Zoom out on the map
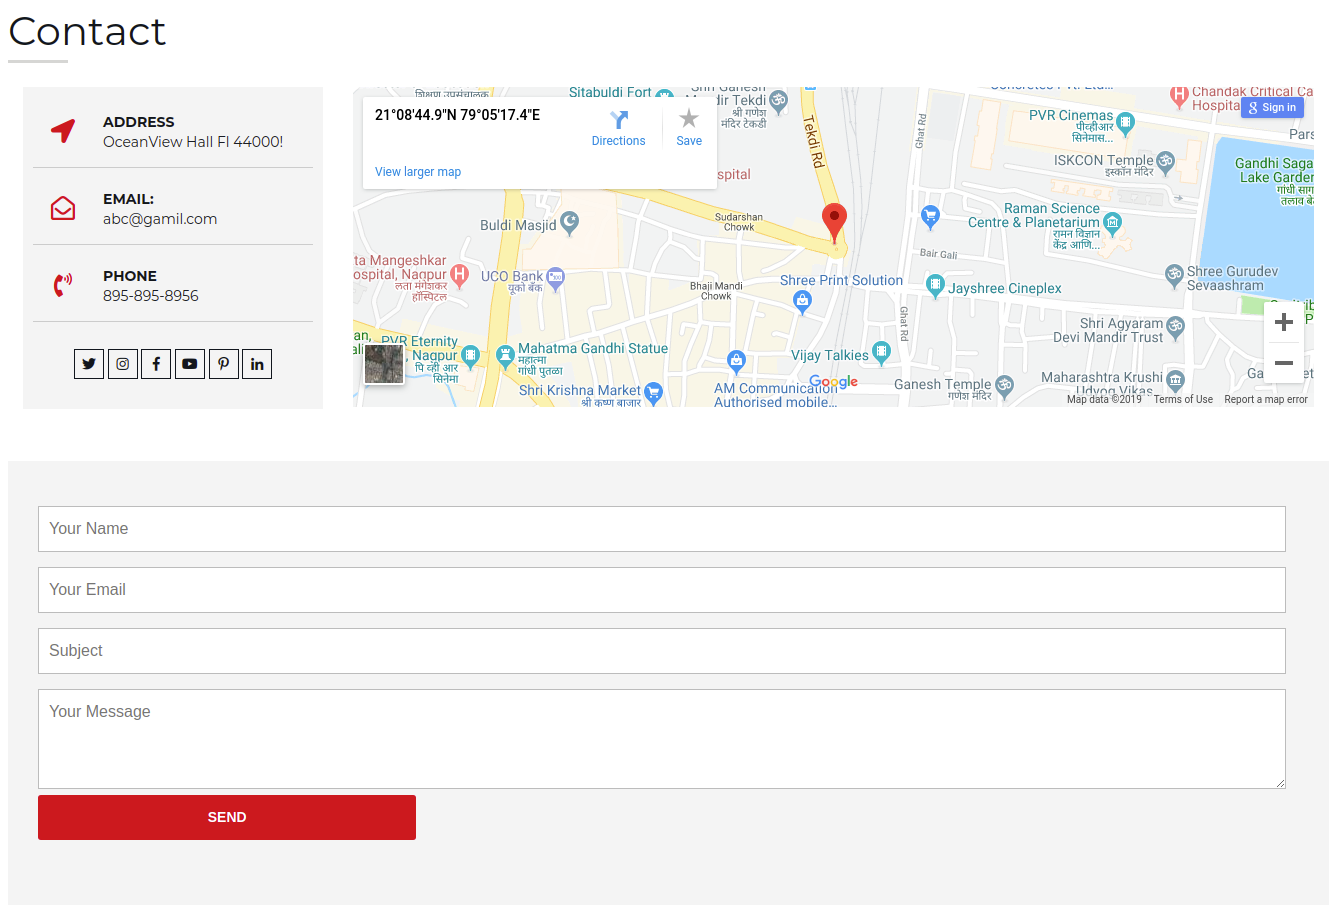The image size is (1340, 924). [1284, 363]
